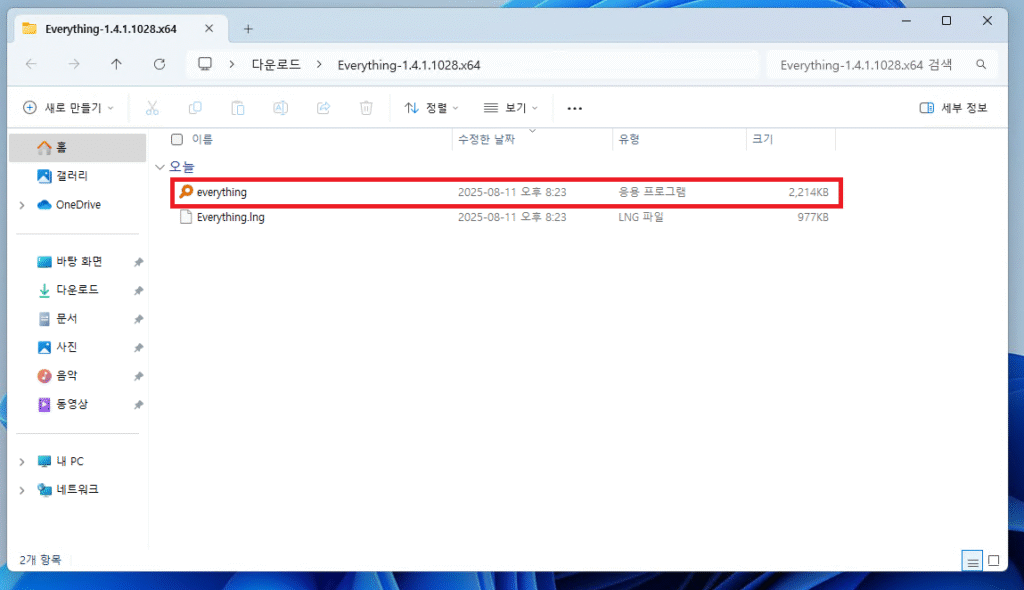Select the everything file name
1024x590 pixels.
click(221, 192)
